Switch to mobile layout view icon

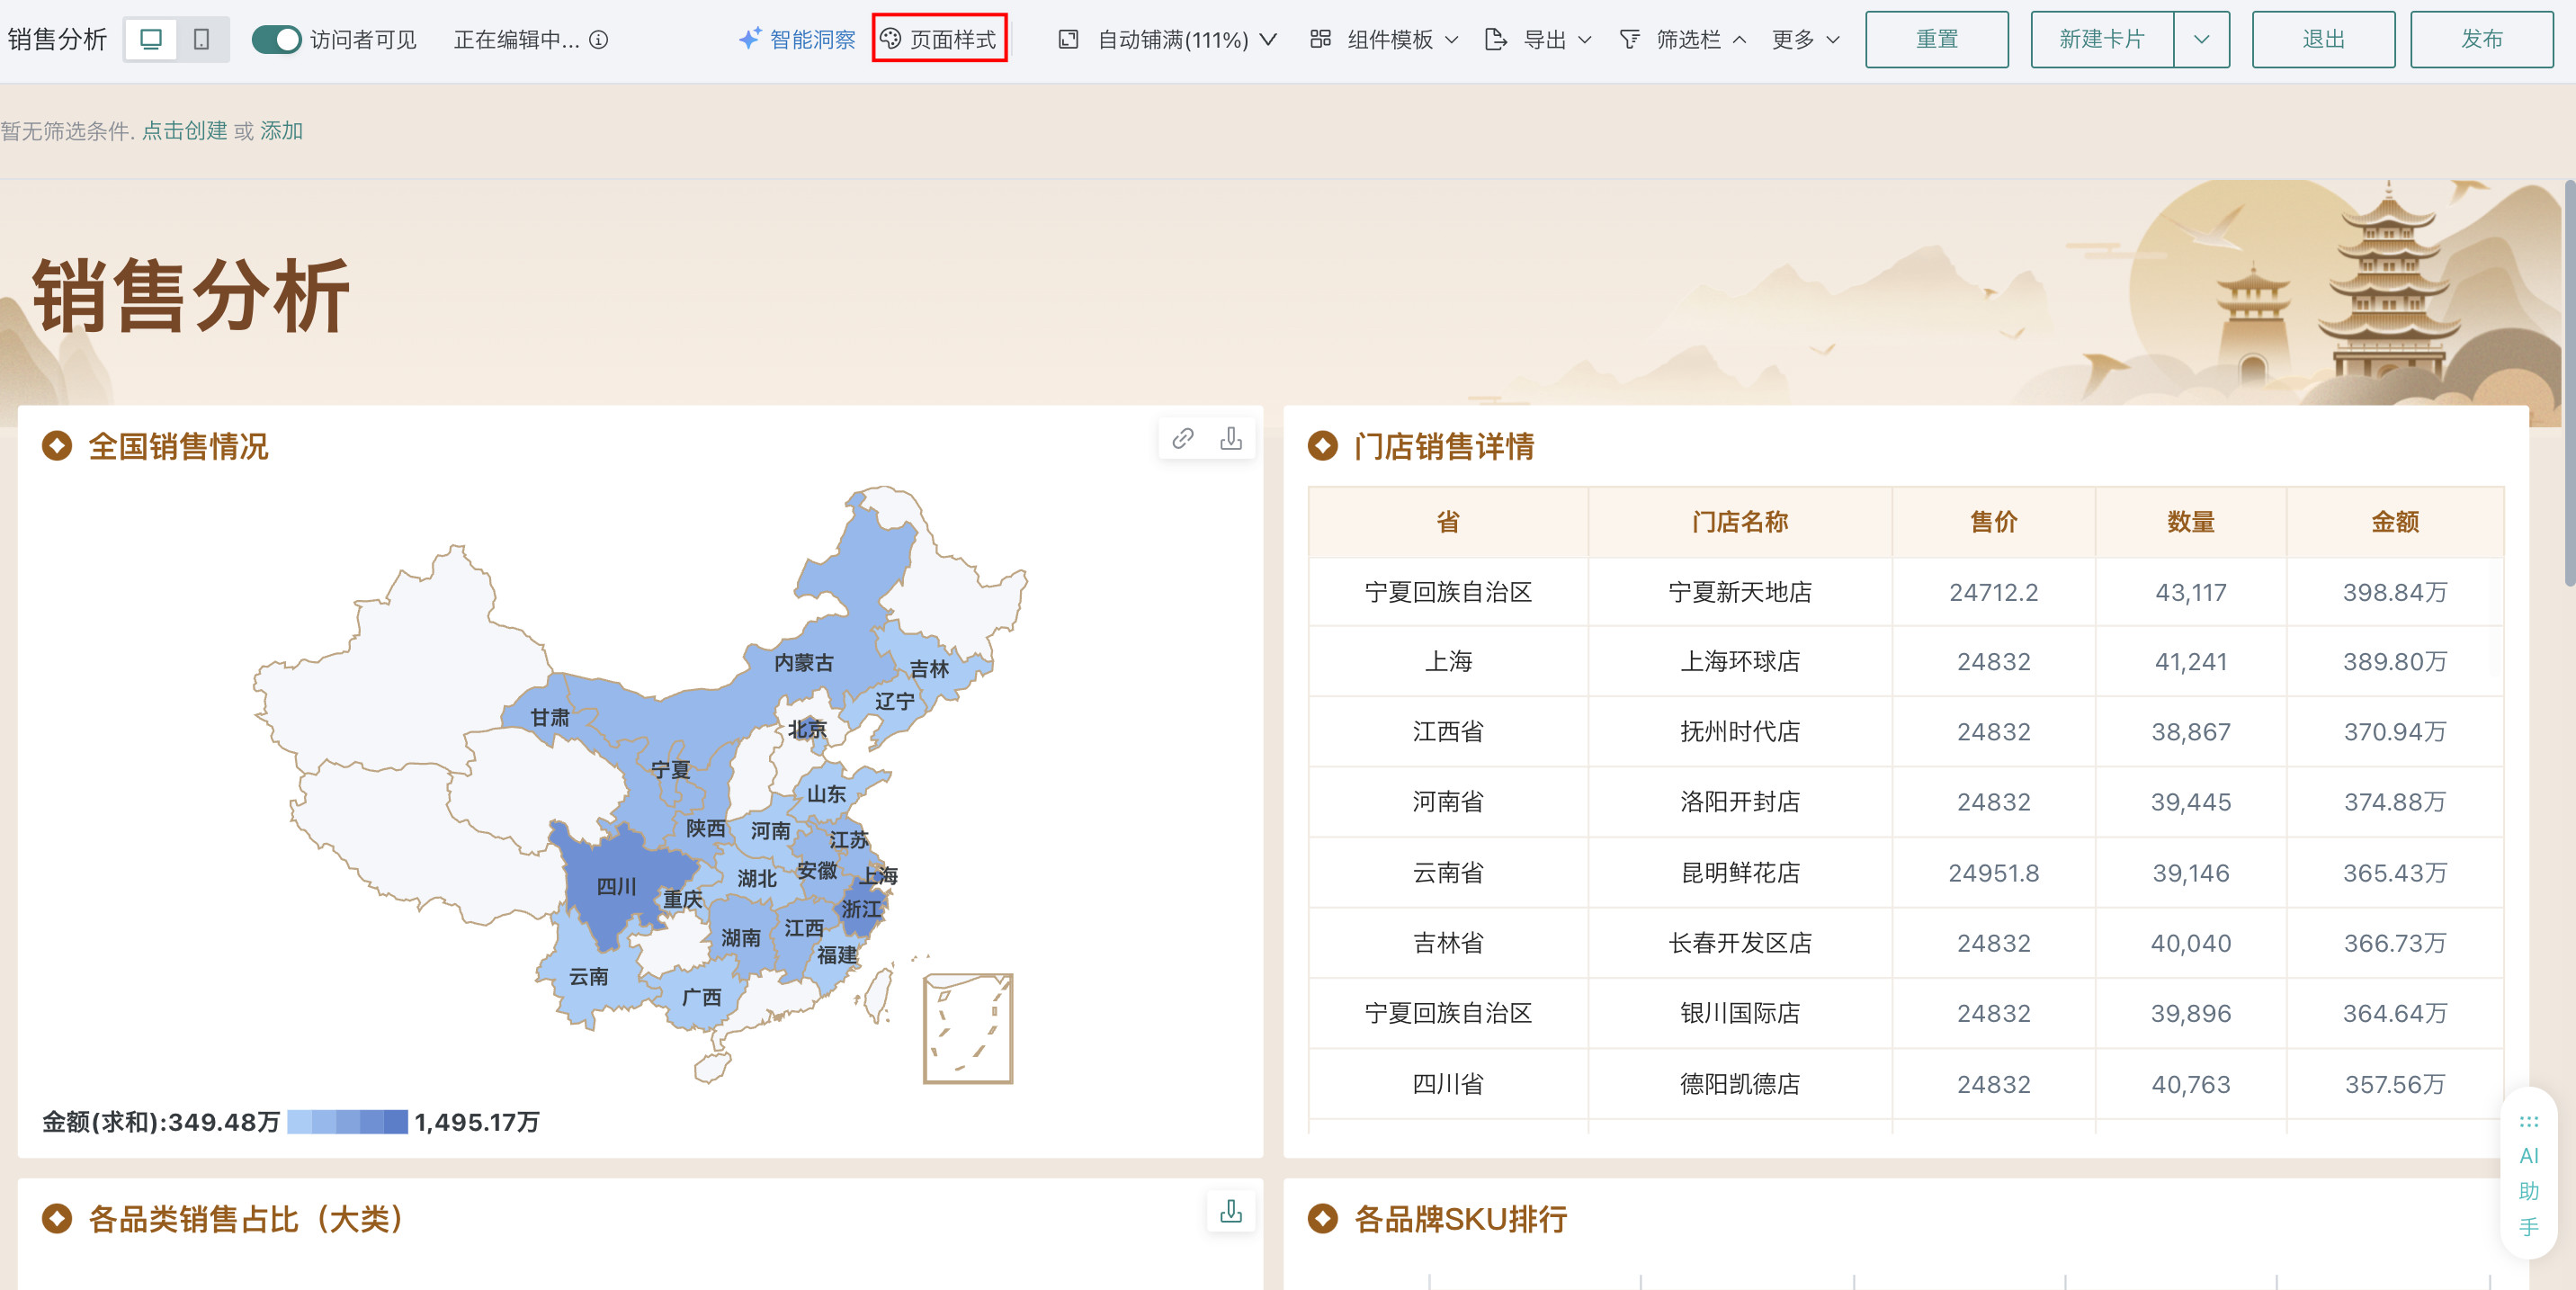[x=201, y=40]
